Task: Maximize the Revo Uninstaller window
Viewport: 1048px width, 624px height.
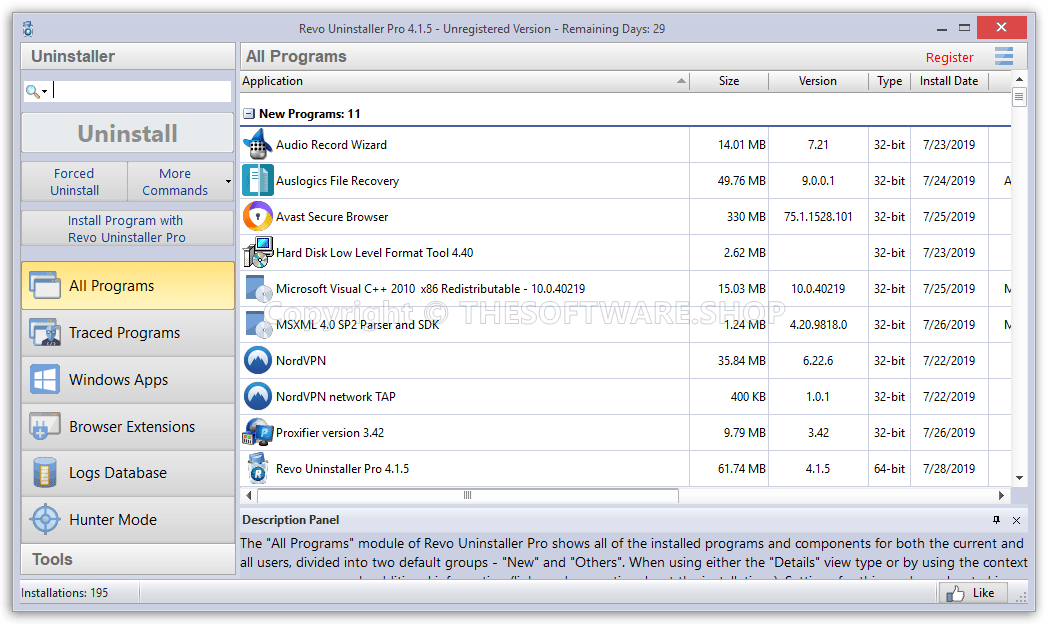Action: [x=964, y=28]
